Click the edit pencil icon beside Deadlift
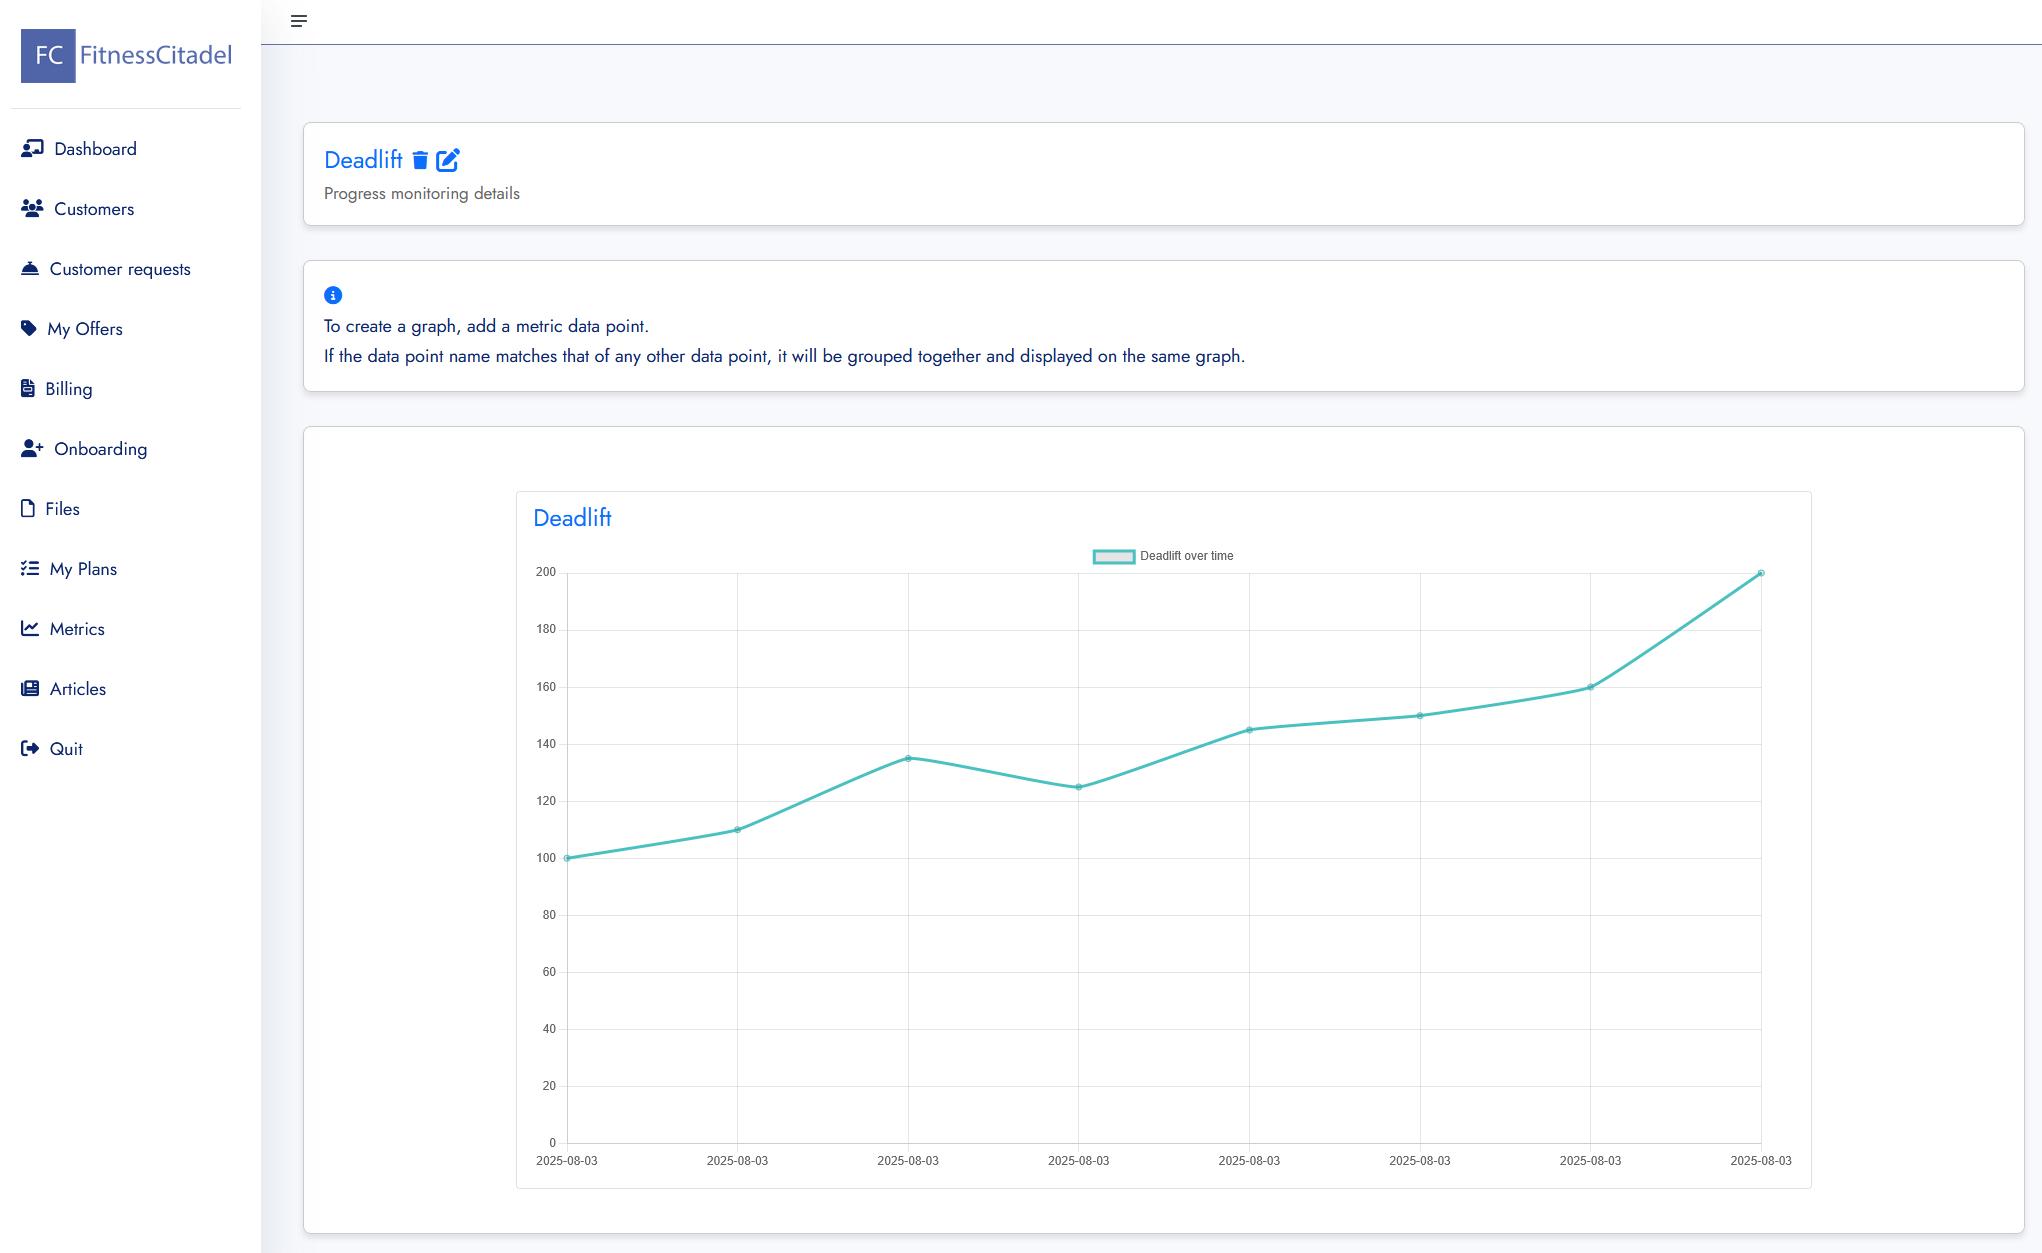This screenshot has width=2042, height=1253. pos(448,160)
